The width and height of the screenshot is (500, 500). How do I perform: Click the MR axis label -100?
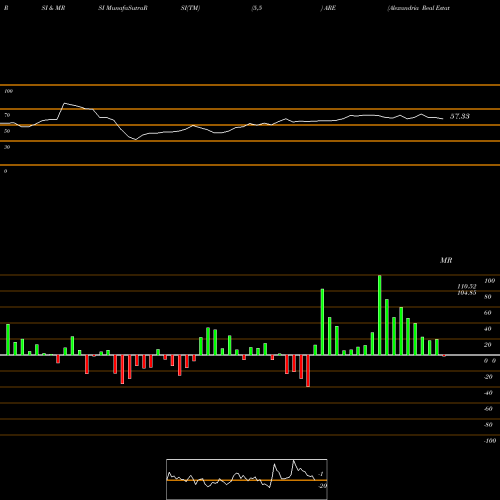tap(490, 441)
